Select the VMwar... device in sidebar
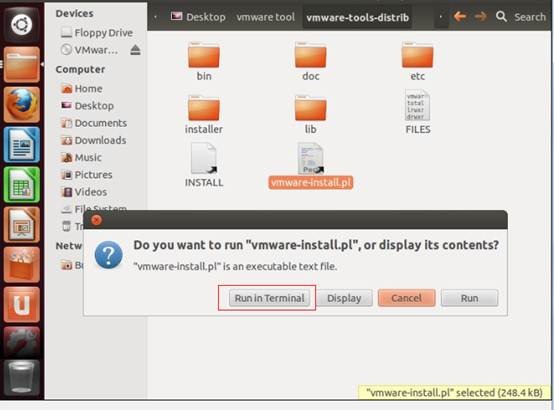554x410 pixels. (89, 50)
